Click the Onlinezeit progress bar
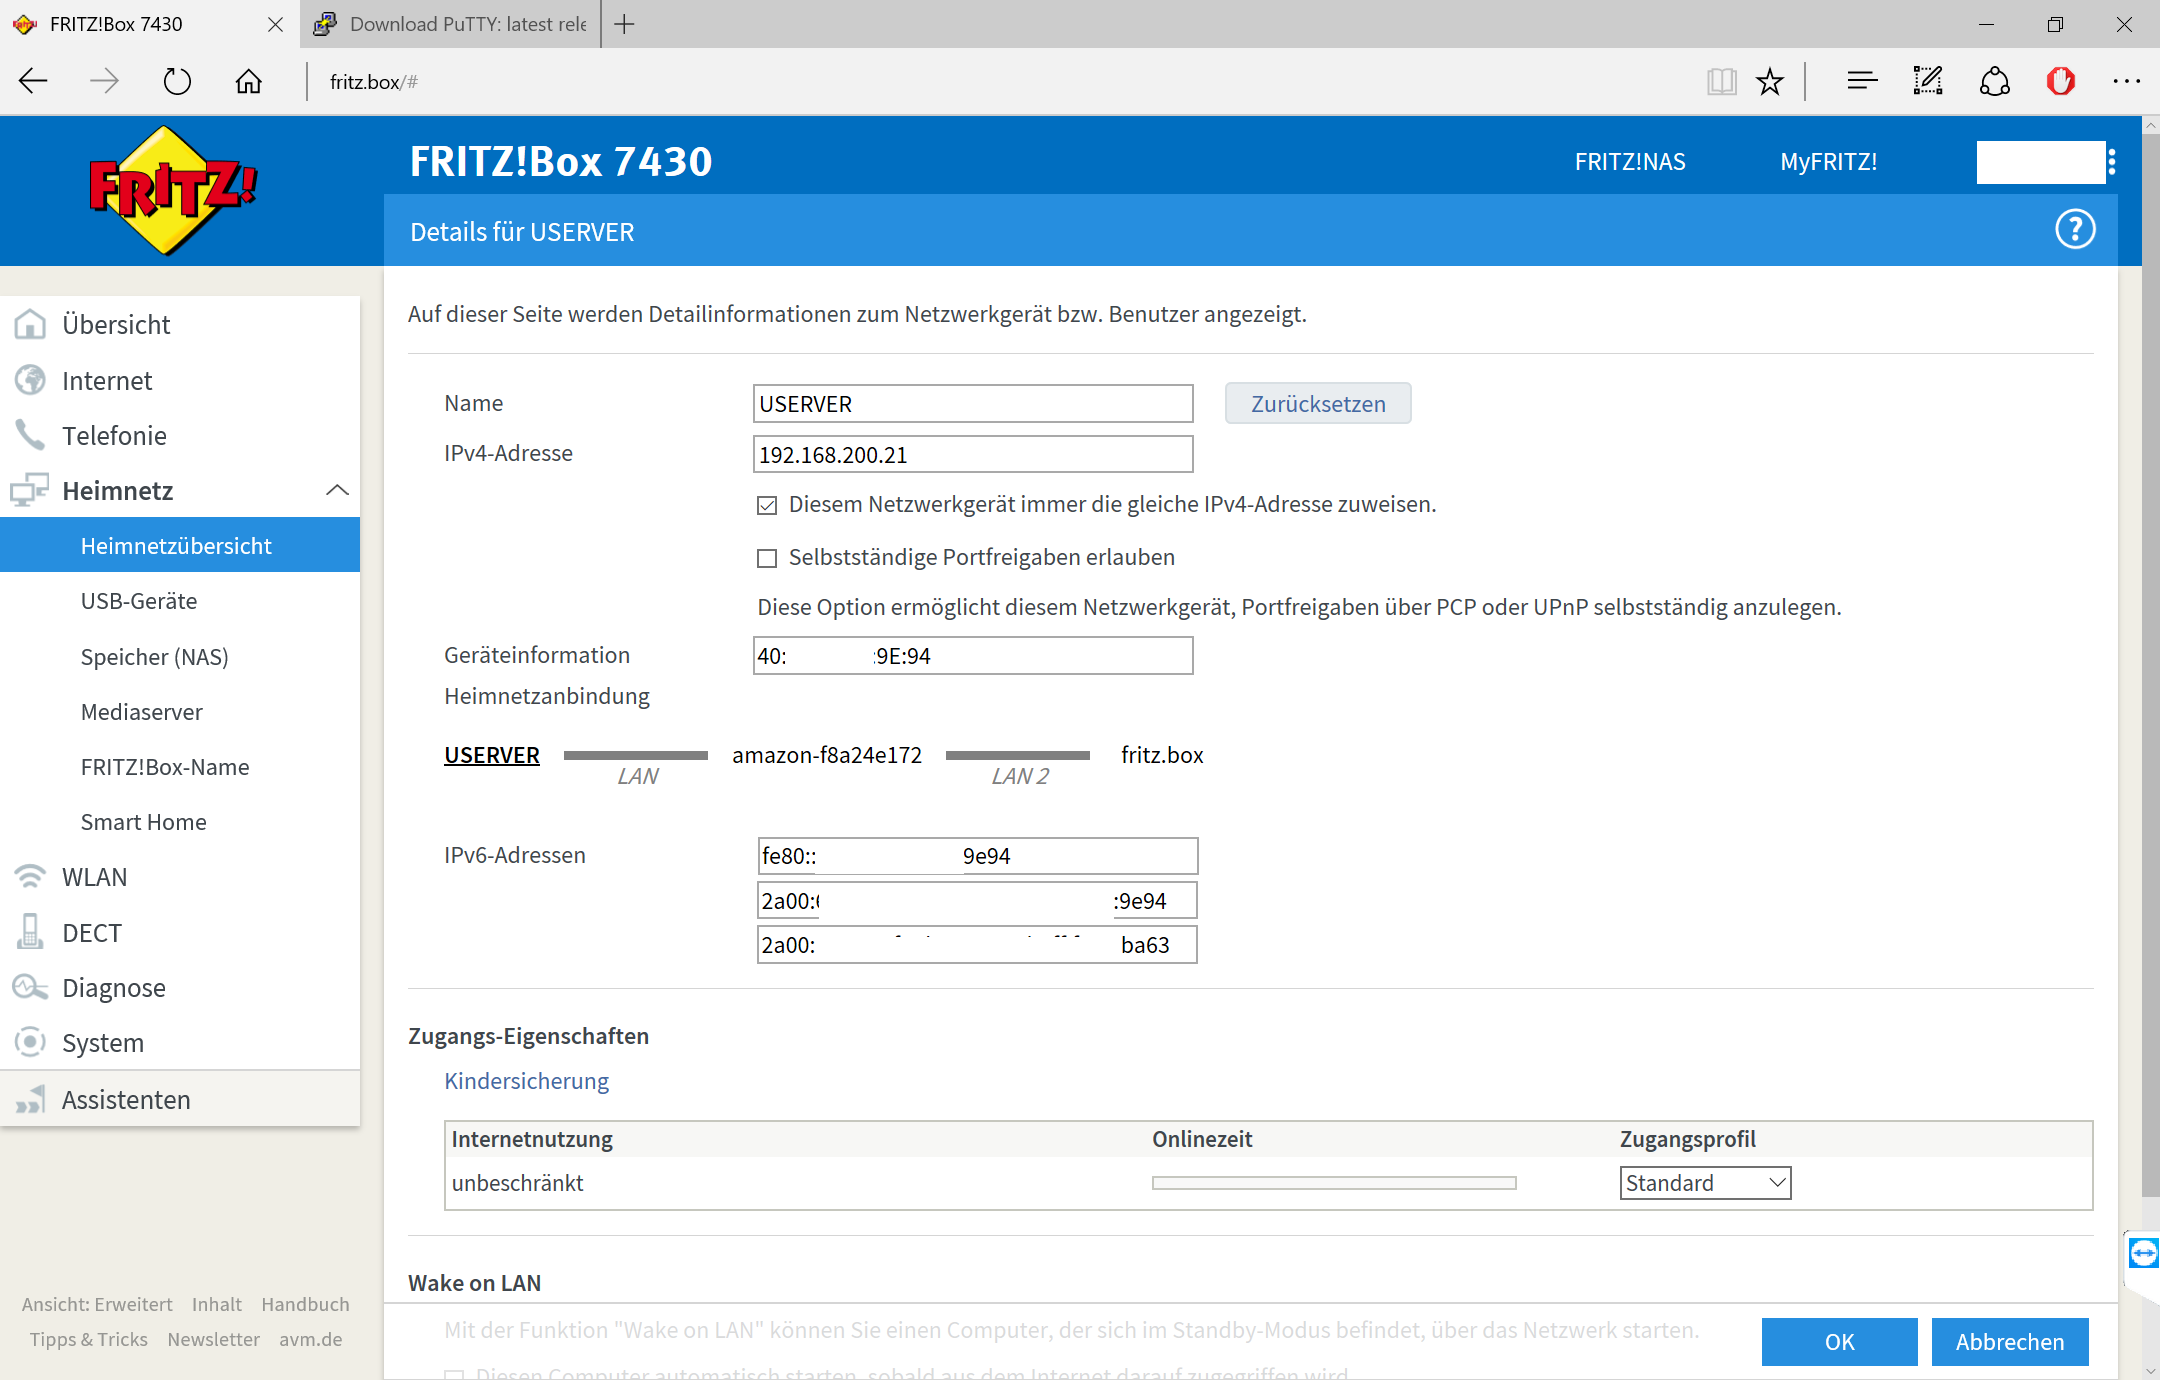Image resolution: width=2160 pixels, height=1380 pixels. pyautogui.click(x=1333, y=1183)
